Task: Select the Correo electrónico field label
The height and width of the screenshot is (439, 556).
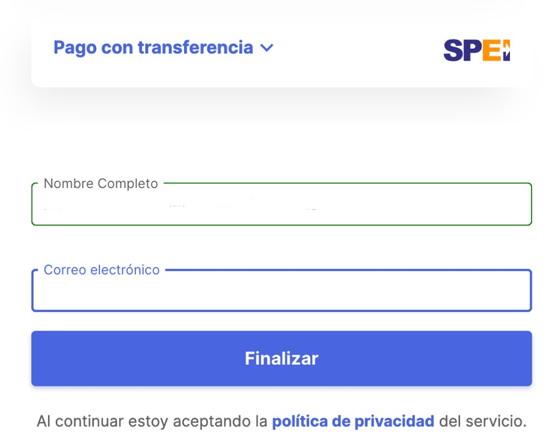Action: coord(101,270)
